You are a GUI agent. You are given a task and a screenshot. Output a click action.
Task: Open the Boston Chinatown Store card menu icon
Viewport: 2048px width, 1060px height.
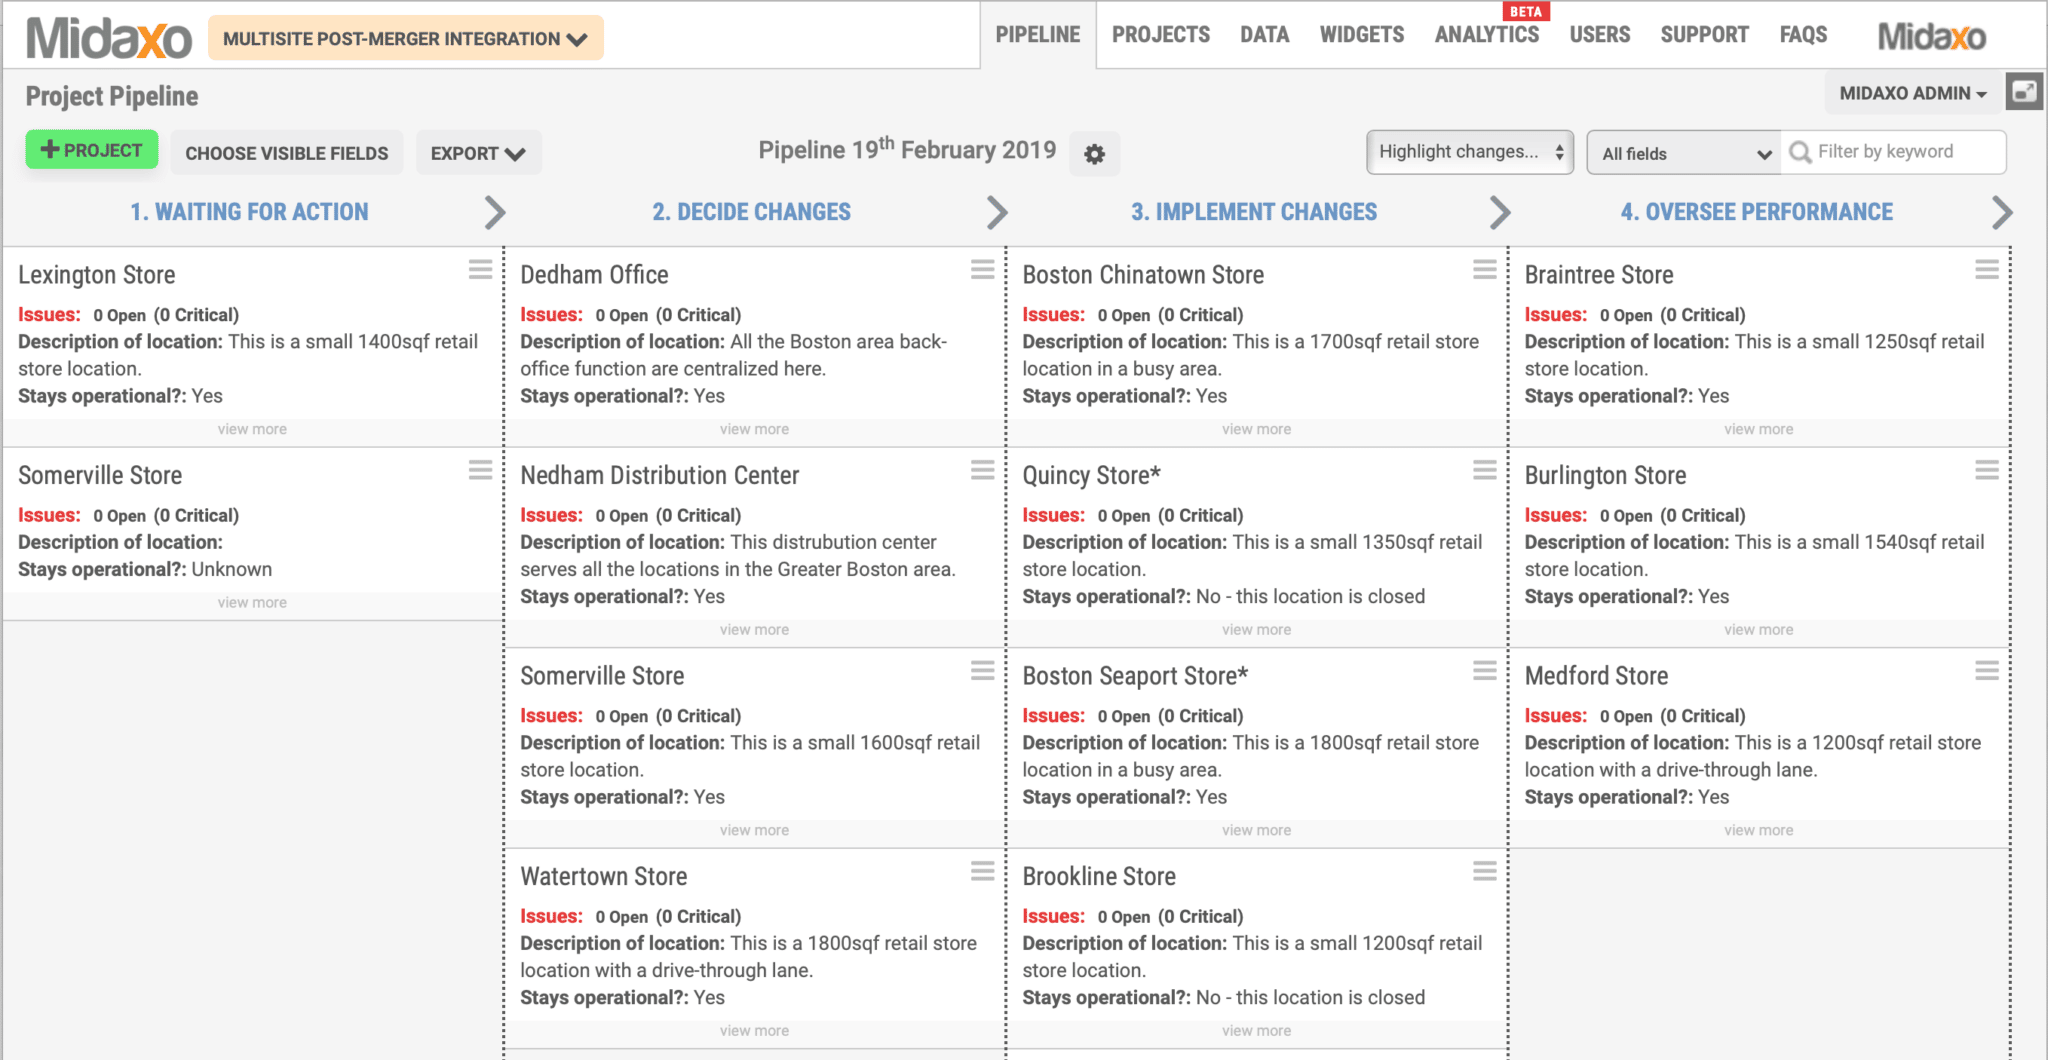tap(1484, 270)
